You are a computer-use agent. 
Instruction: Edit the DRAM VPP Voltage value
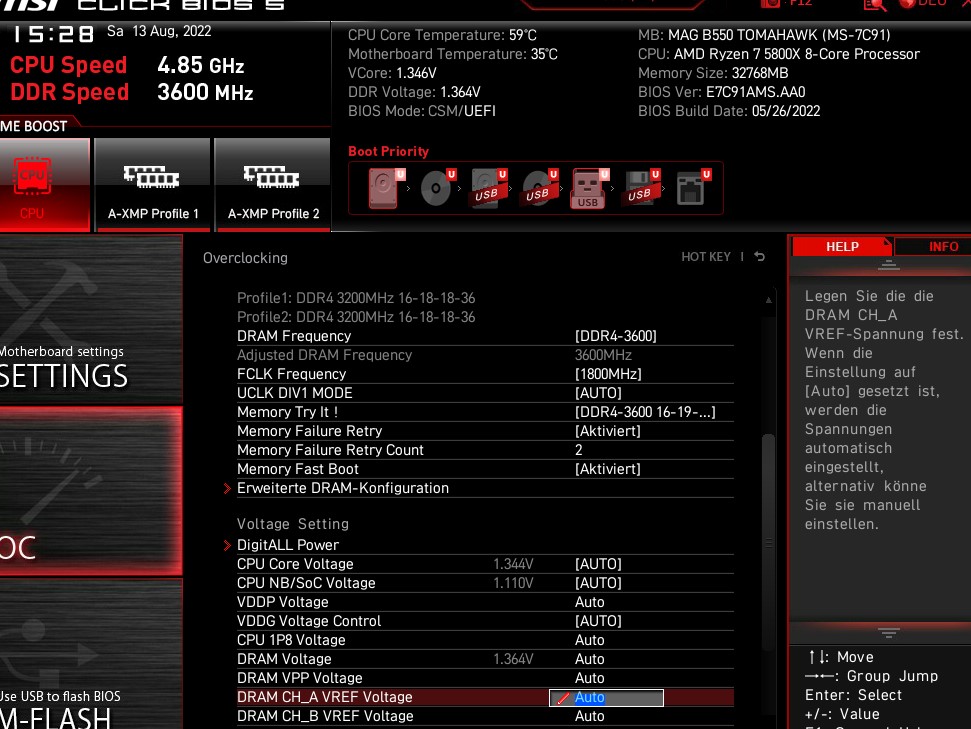pyautogui.click(x=590, y=678)
